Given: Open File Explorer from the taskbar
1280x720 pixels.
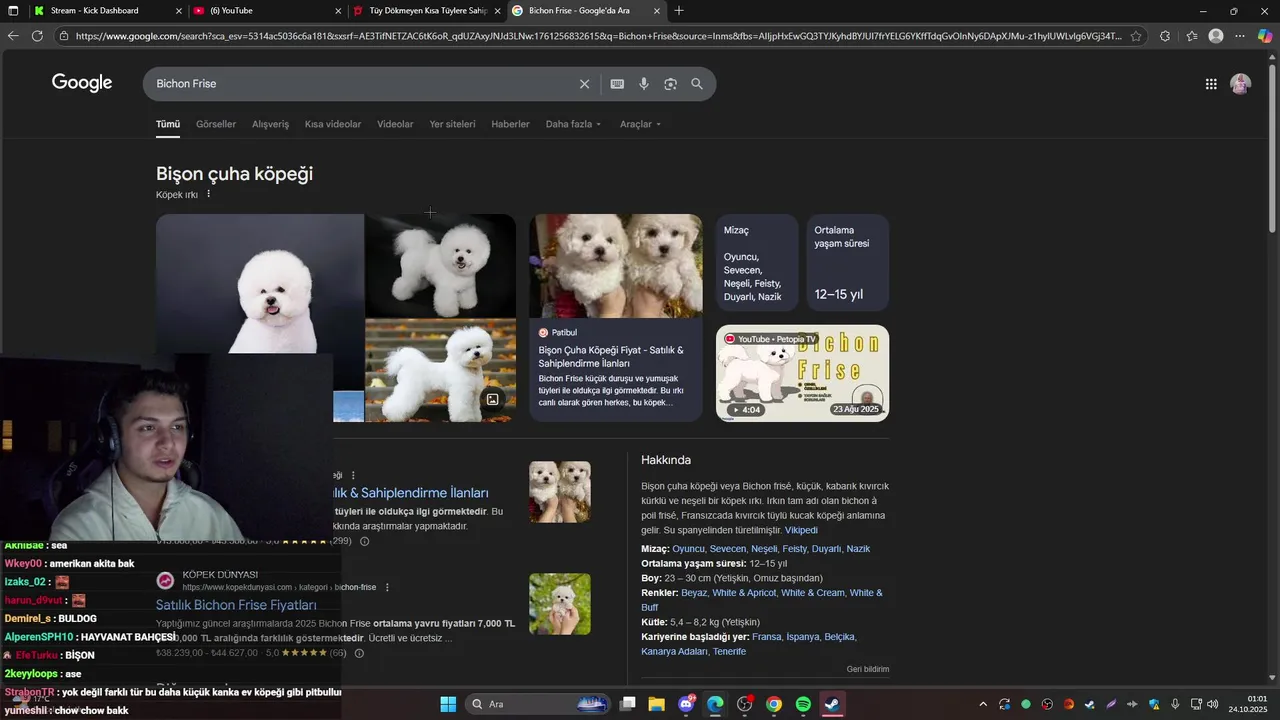Looking at the screenshot, I should [656, 704].
